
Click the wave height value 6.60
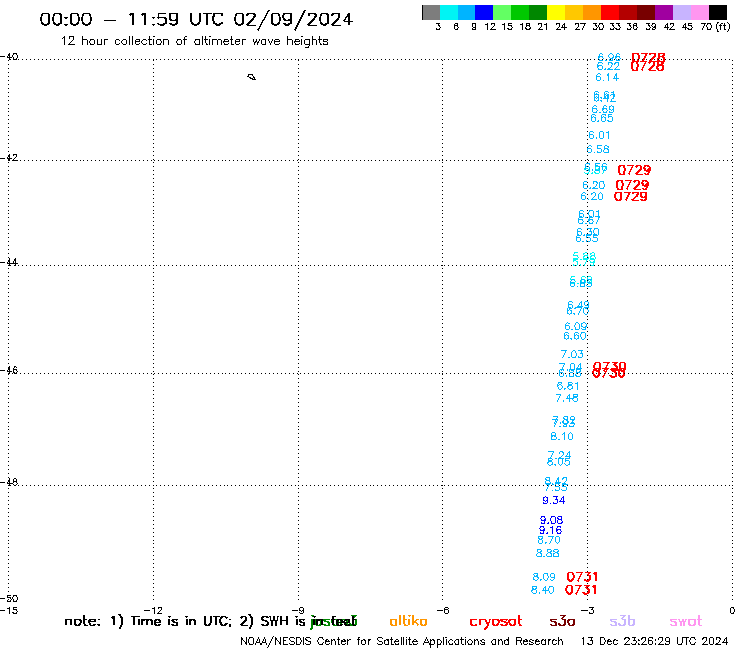tap(575, 336)
